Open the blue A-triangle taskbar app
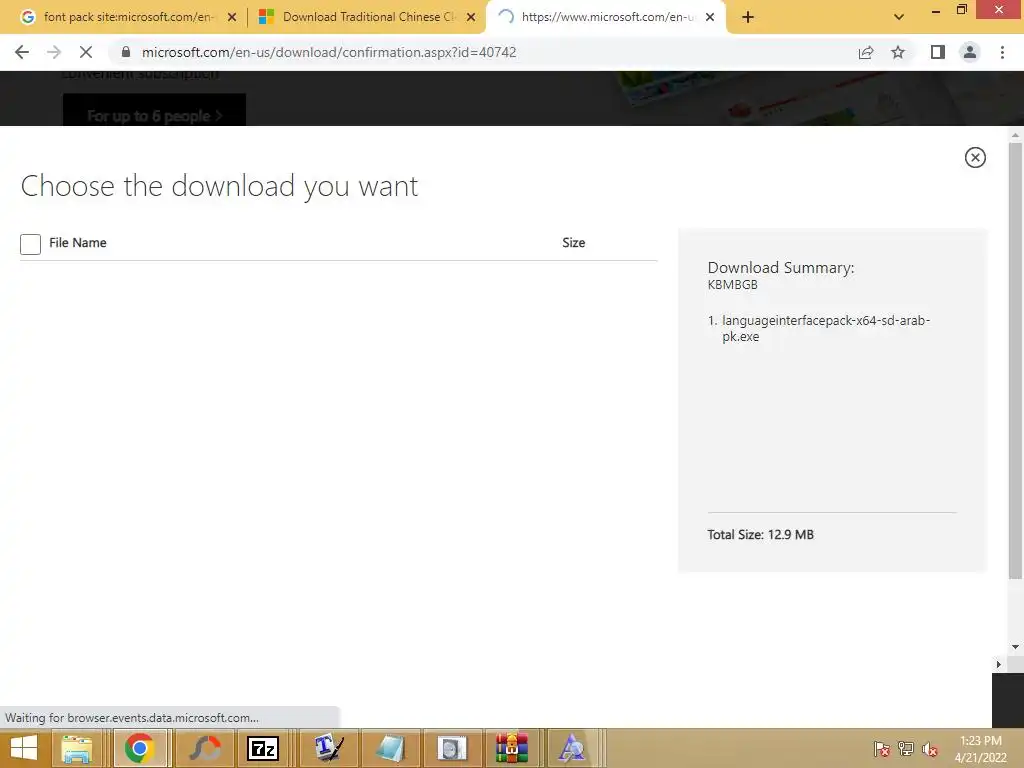1024x768 pixels. click(x=572, y=748)
